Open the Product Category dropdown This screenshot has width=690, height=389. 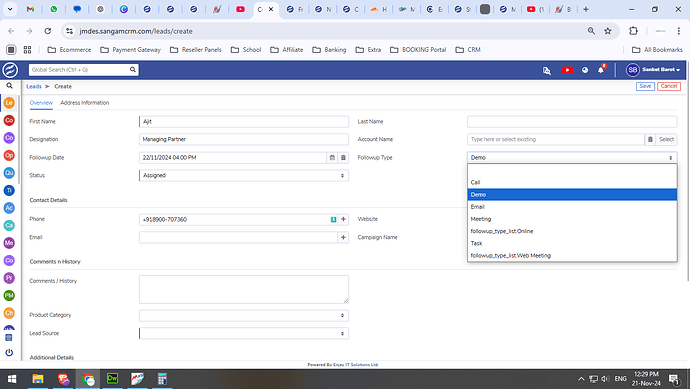244,316
